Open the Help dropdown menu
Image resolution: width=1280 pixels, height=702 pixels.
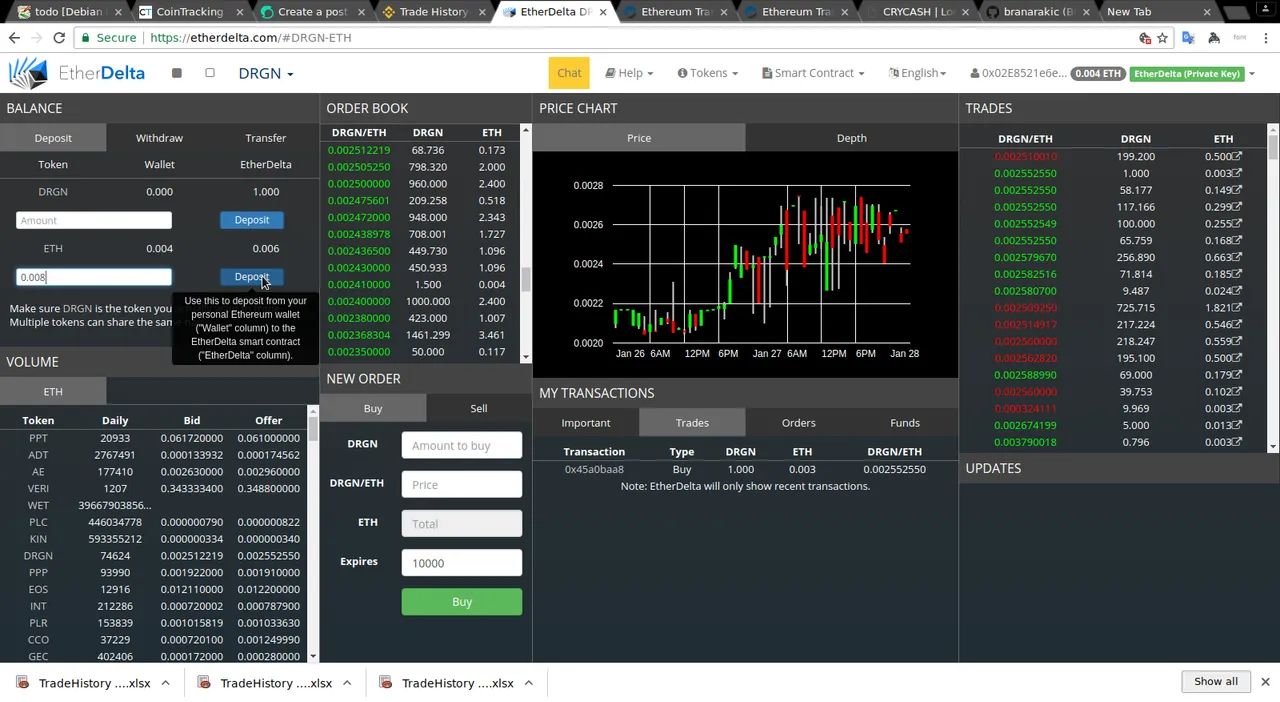(629, 73)
